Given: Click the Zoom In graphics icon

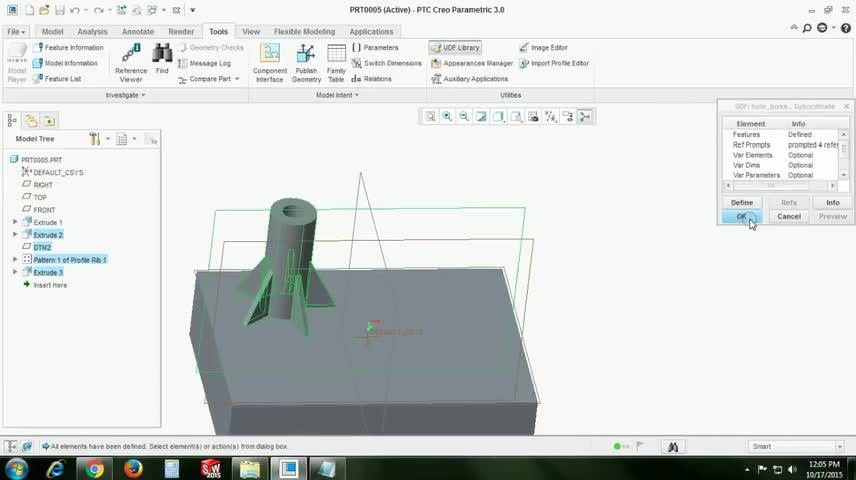Looking at the screenshot, I should (447, 116).
